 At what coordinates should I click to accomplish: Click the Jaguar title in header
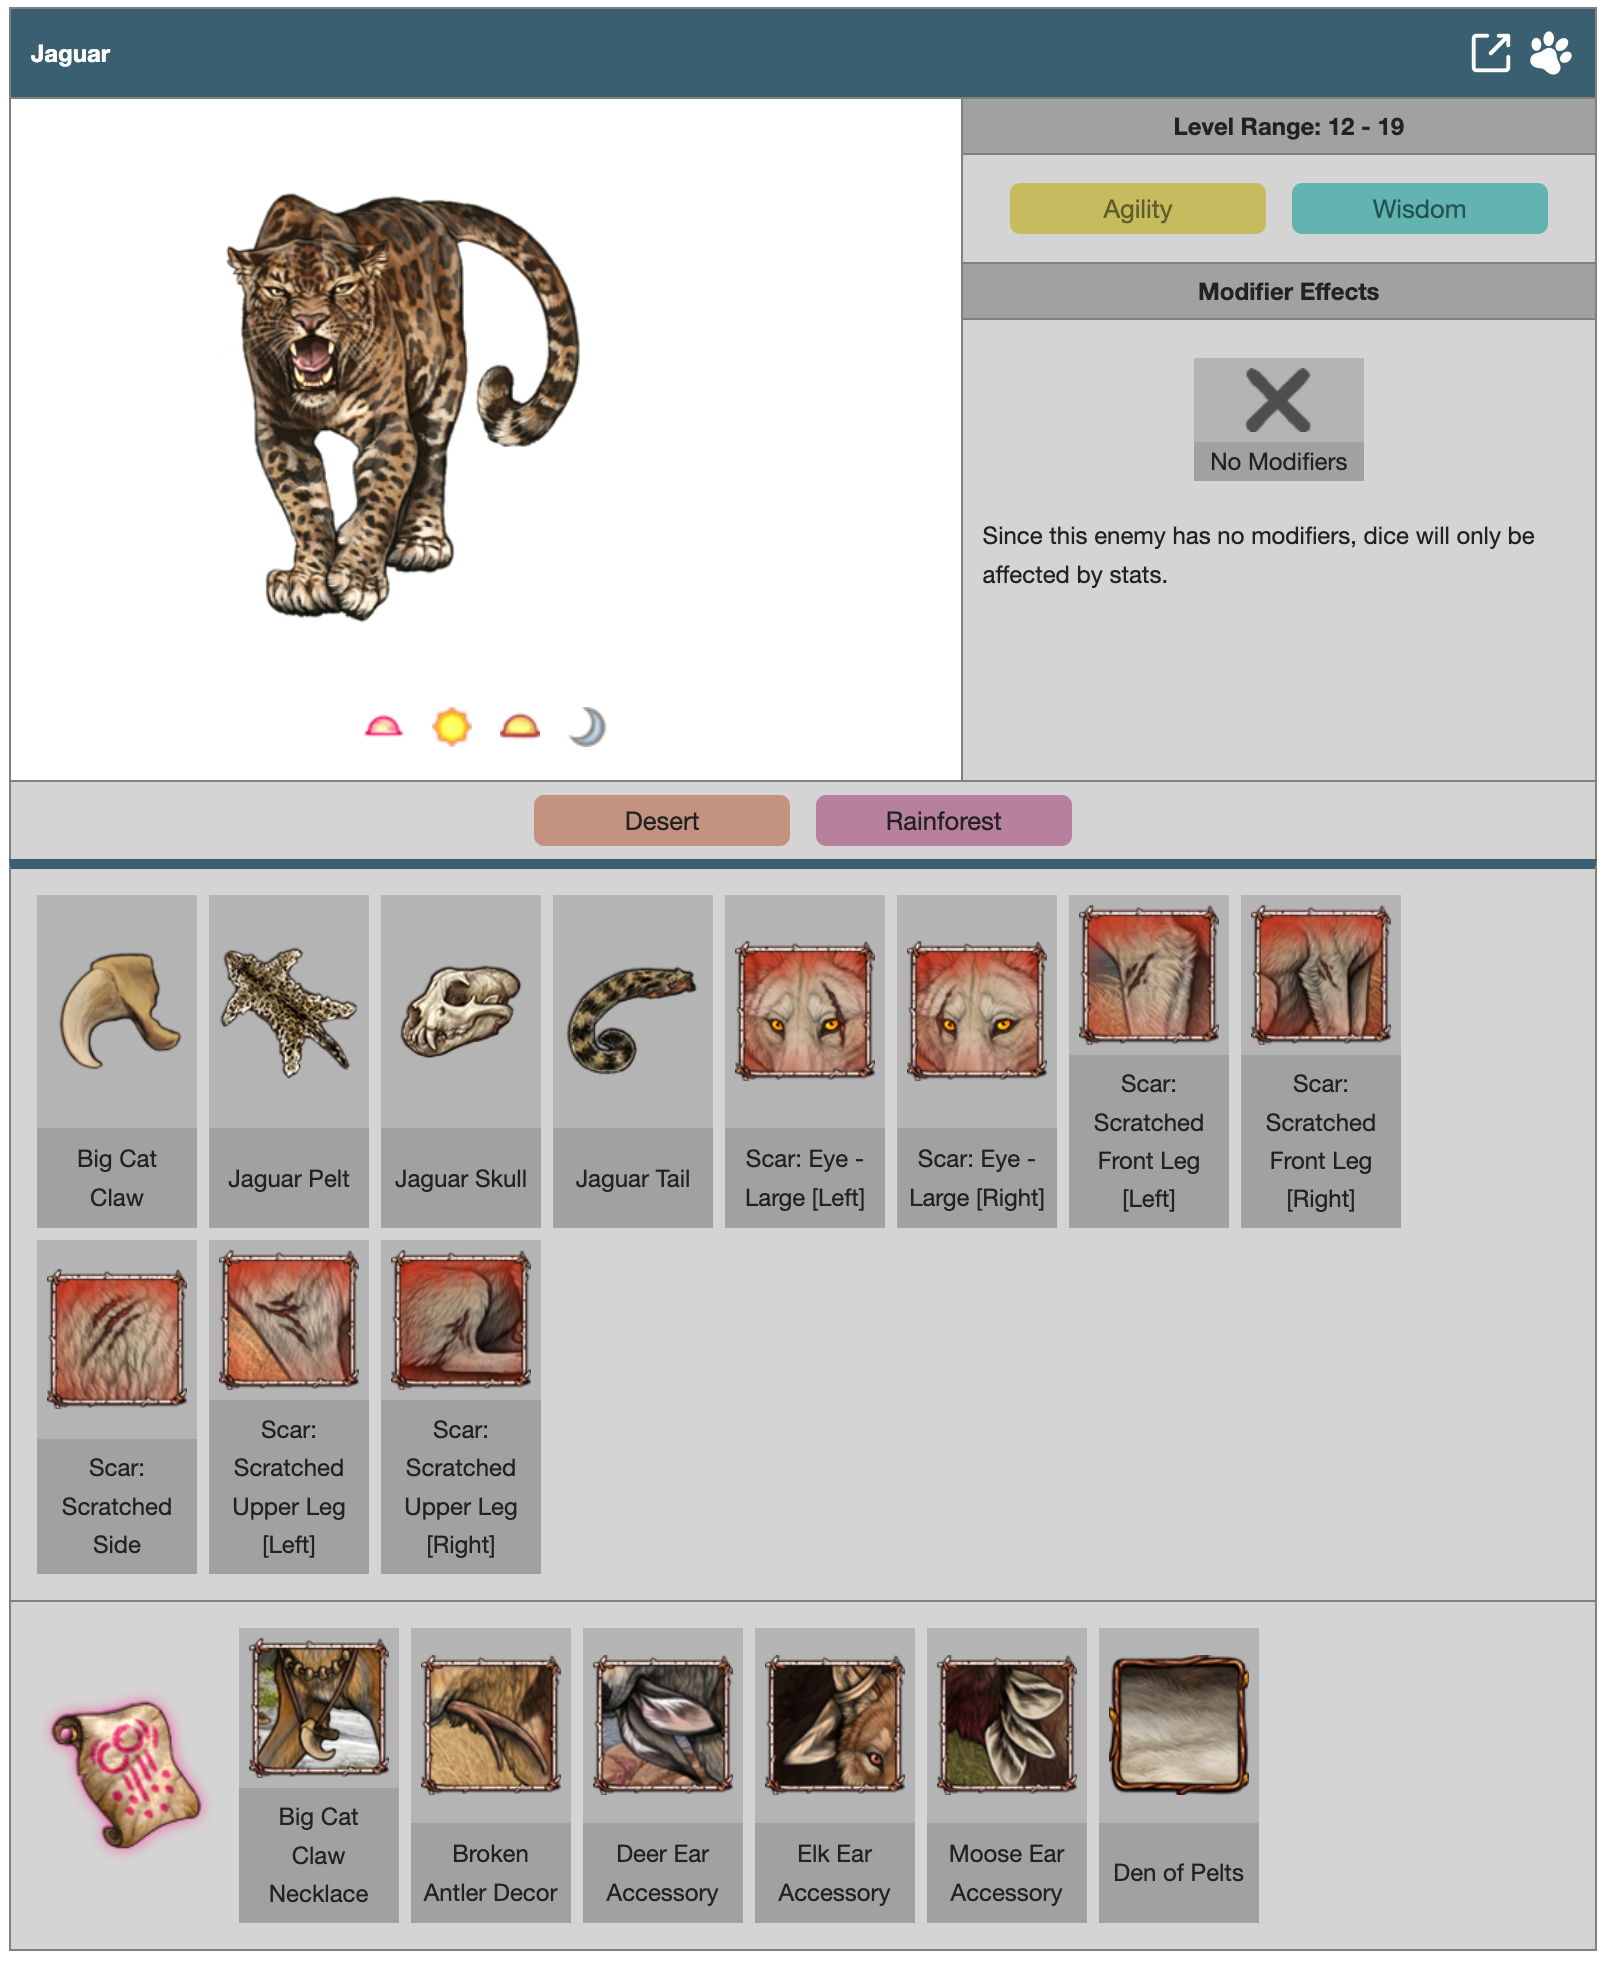click(x=70, y=54)
